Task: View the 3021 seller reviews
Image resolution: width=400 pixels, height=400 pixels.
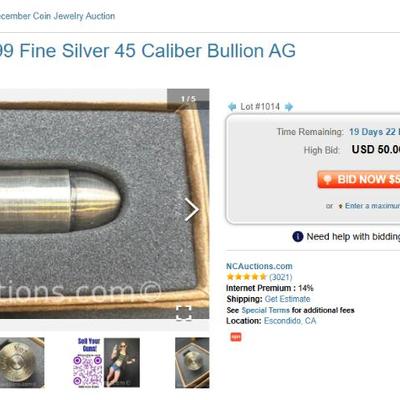Action: [x=281, y=277]
